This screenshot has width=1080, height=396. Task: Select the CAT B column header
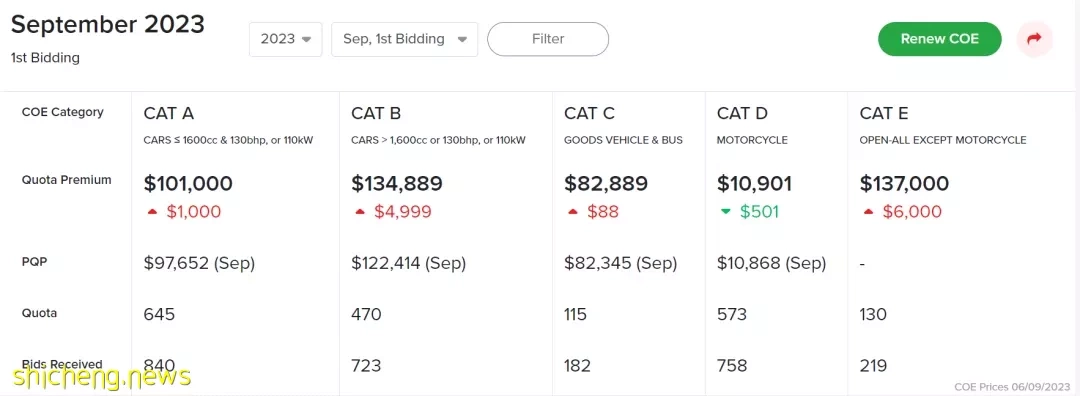tap(376, 113)
